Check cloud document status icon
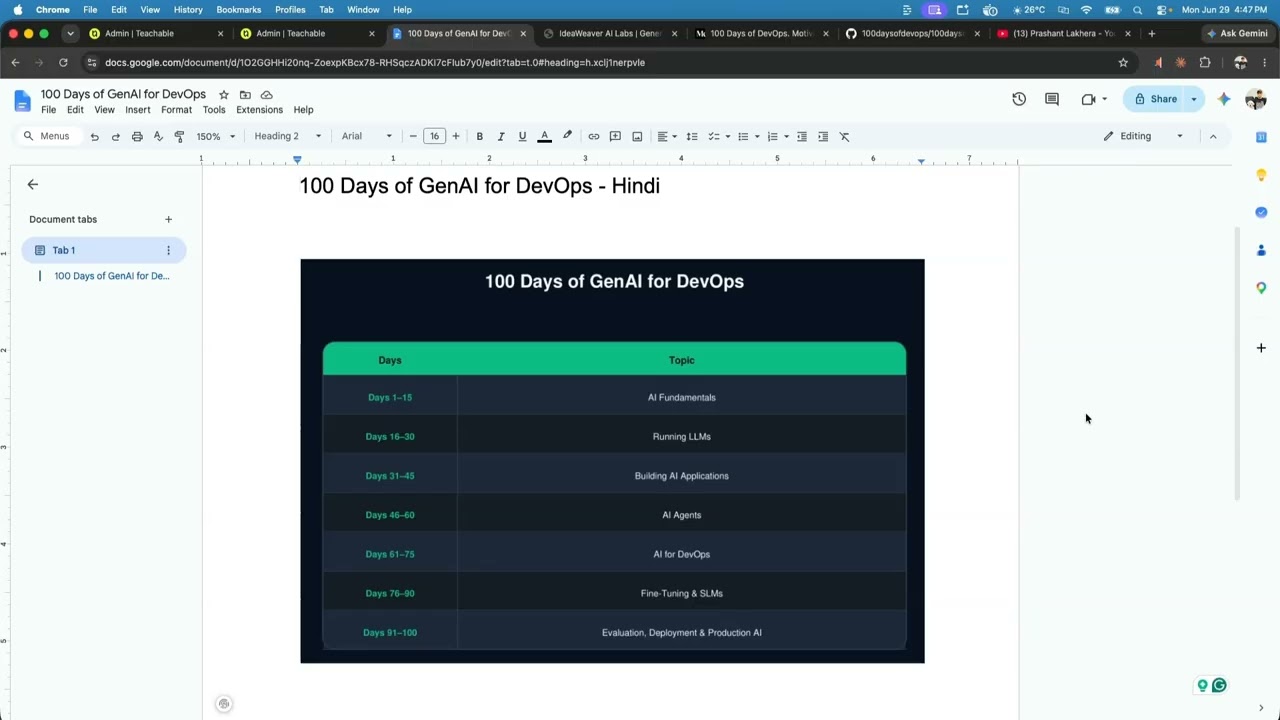1280x720 pixels. click(266, 94)
